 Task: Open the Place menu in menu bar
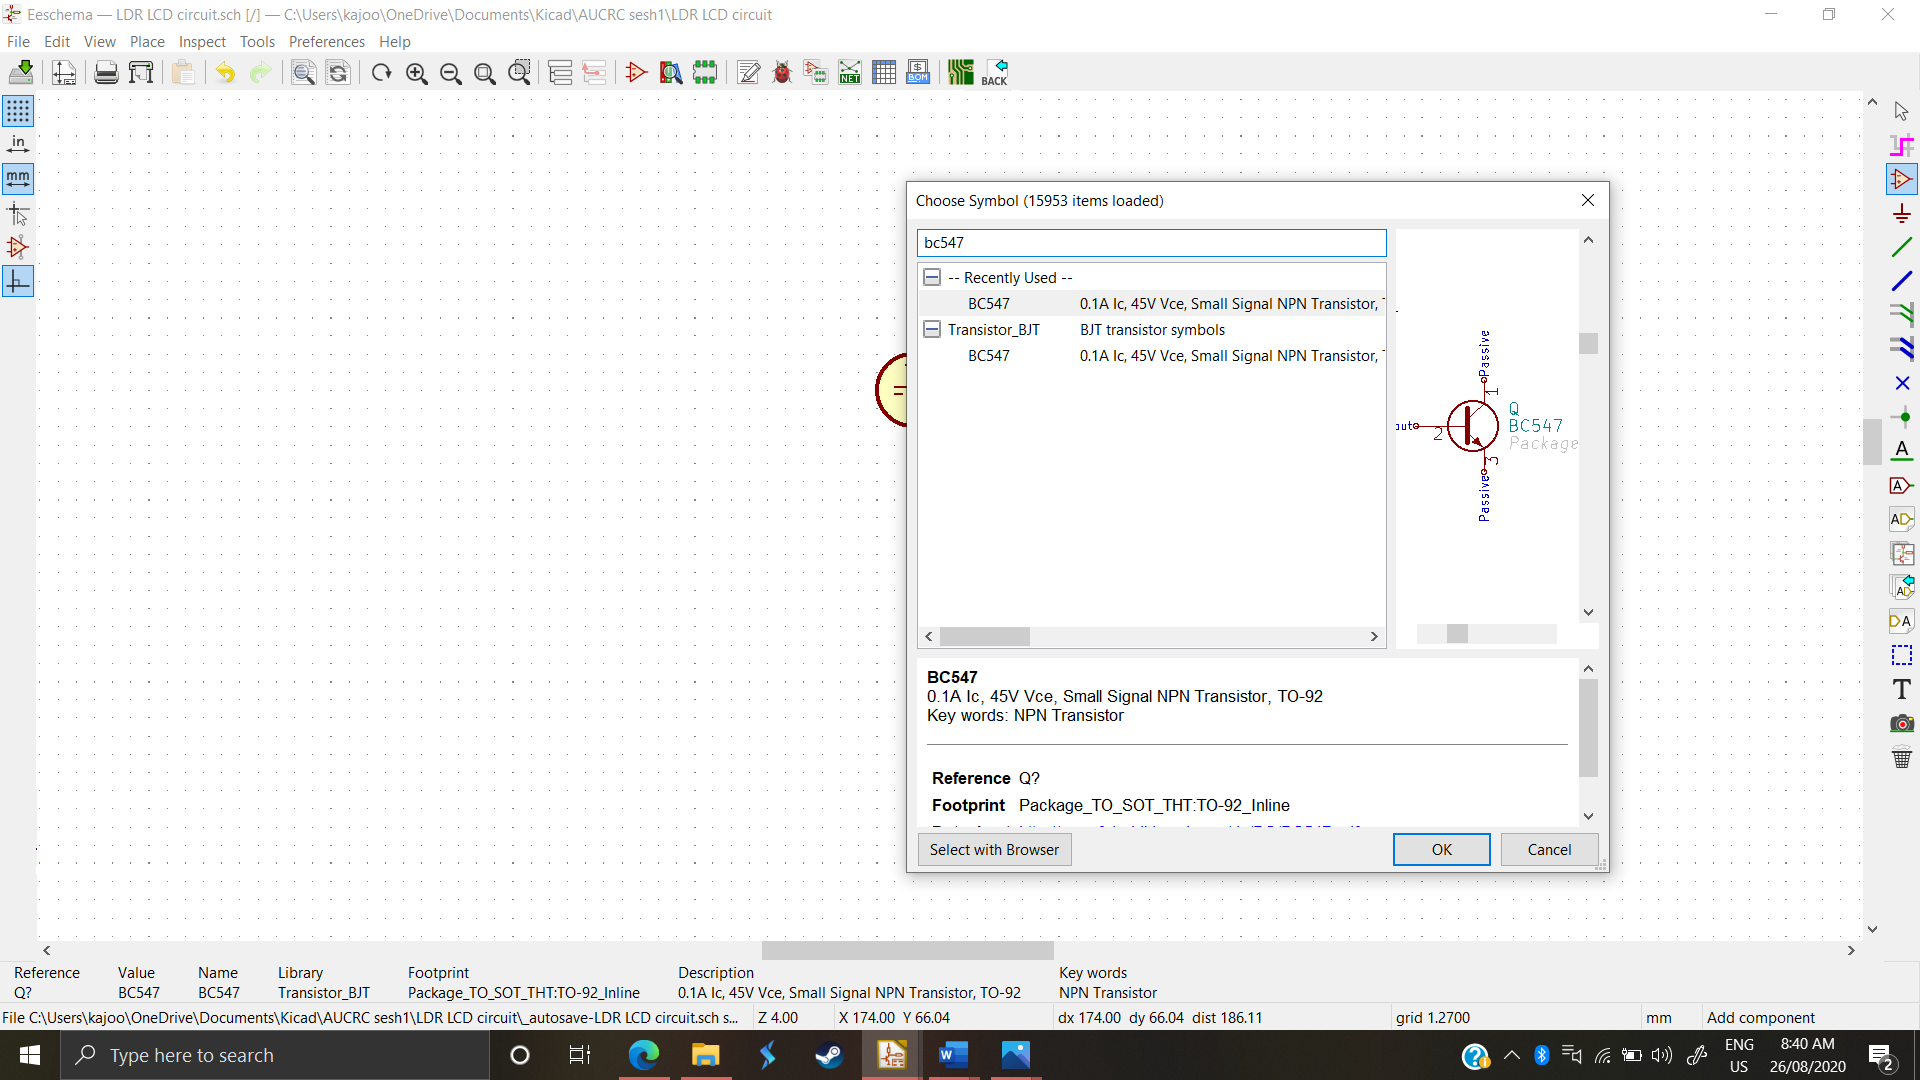pos(146,41)
